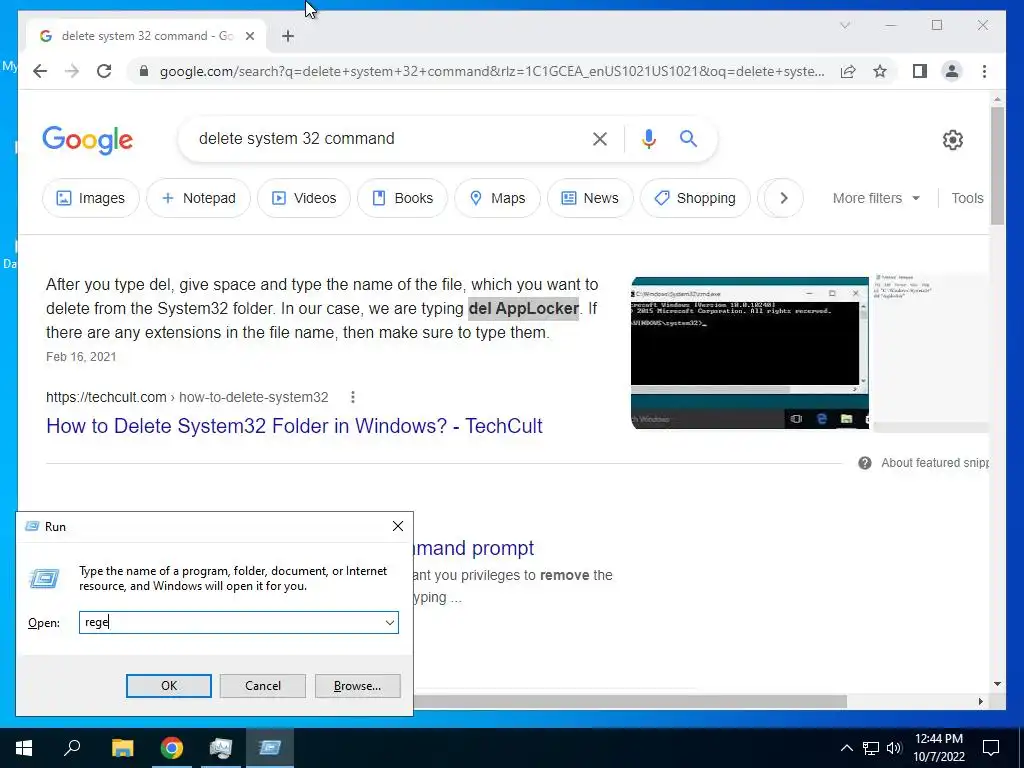1024x768 pixels.
Task: Filter results by Books
Action: 402,198
